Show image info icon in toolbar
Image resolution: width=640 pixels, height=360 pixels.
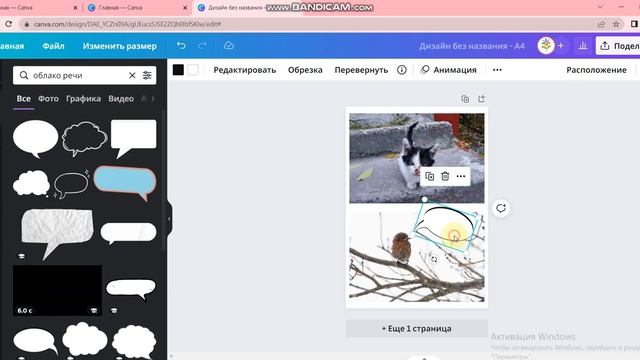click(x=402, y=70)
